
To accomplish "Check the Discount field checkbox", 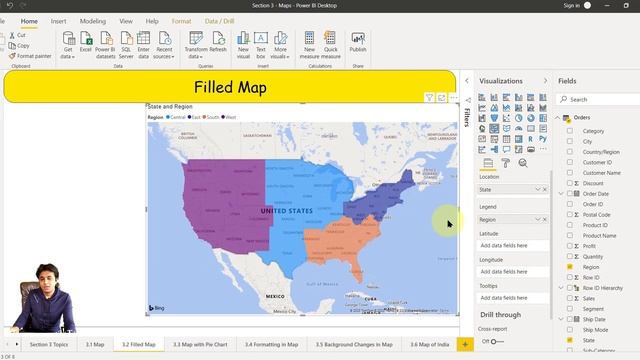I will click(x=570, y=183).
